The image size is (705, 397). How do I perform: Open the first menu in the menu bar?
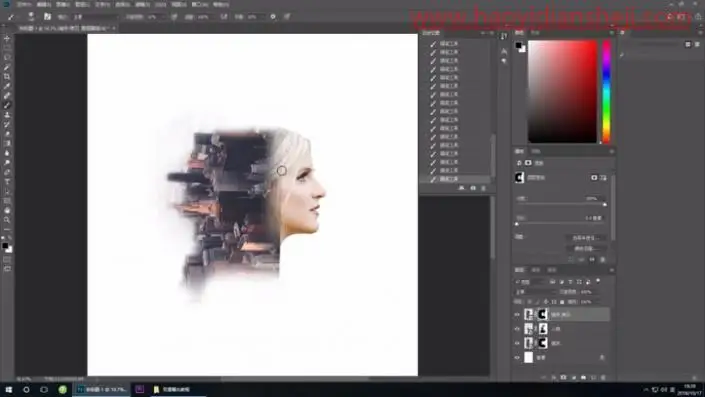(24, 4)
